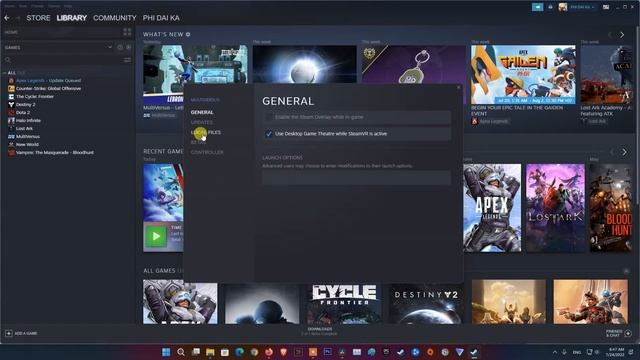Select Dota 2 in the game list
The image size is (640, 360).
23,113
